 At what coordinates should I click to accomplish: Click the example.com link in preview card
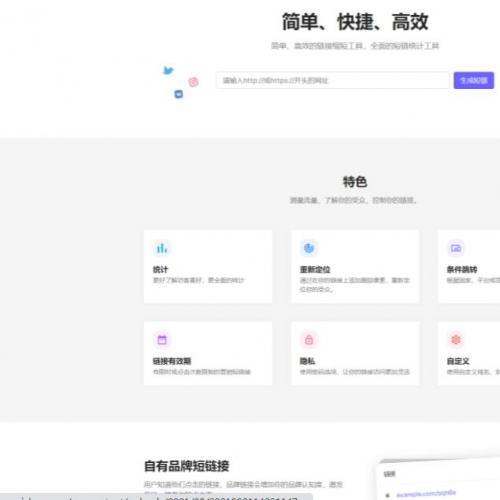[x=426, y=494]
